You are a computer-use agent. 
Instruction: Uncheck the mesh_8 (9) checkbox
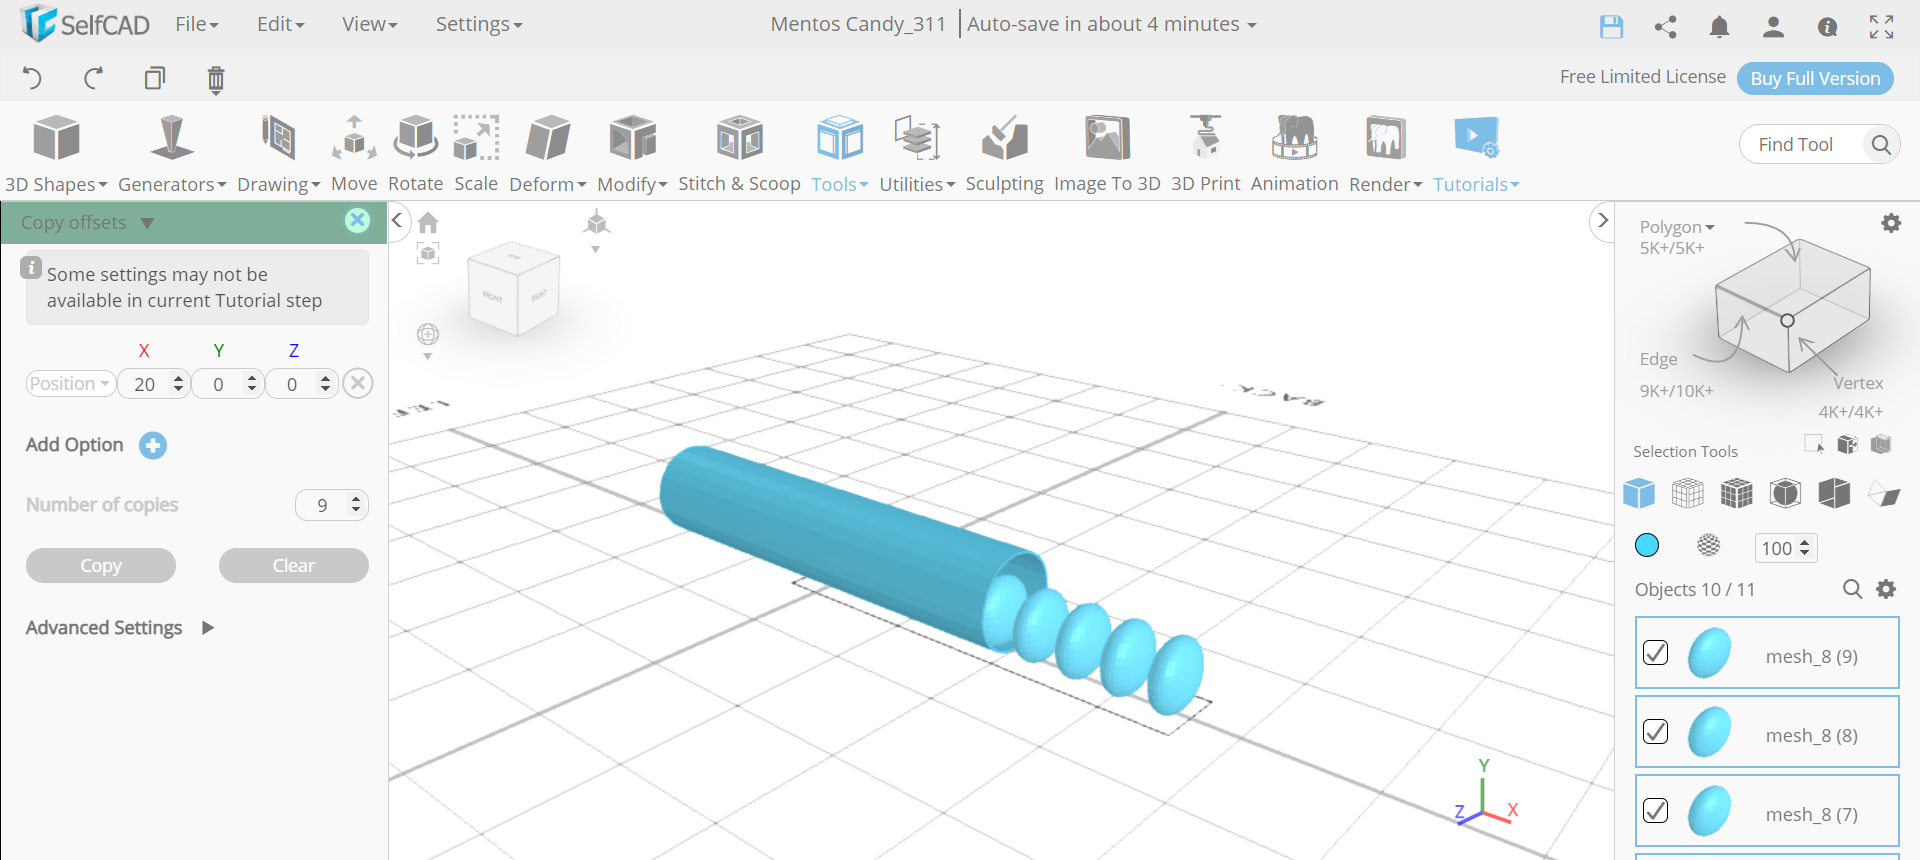point(1655,653)
